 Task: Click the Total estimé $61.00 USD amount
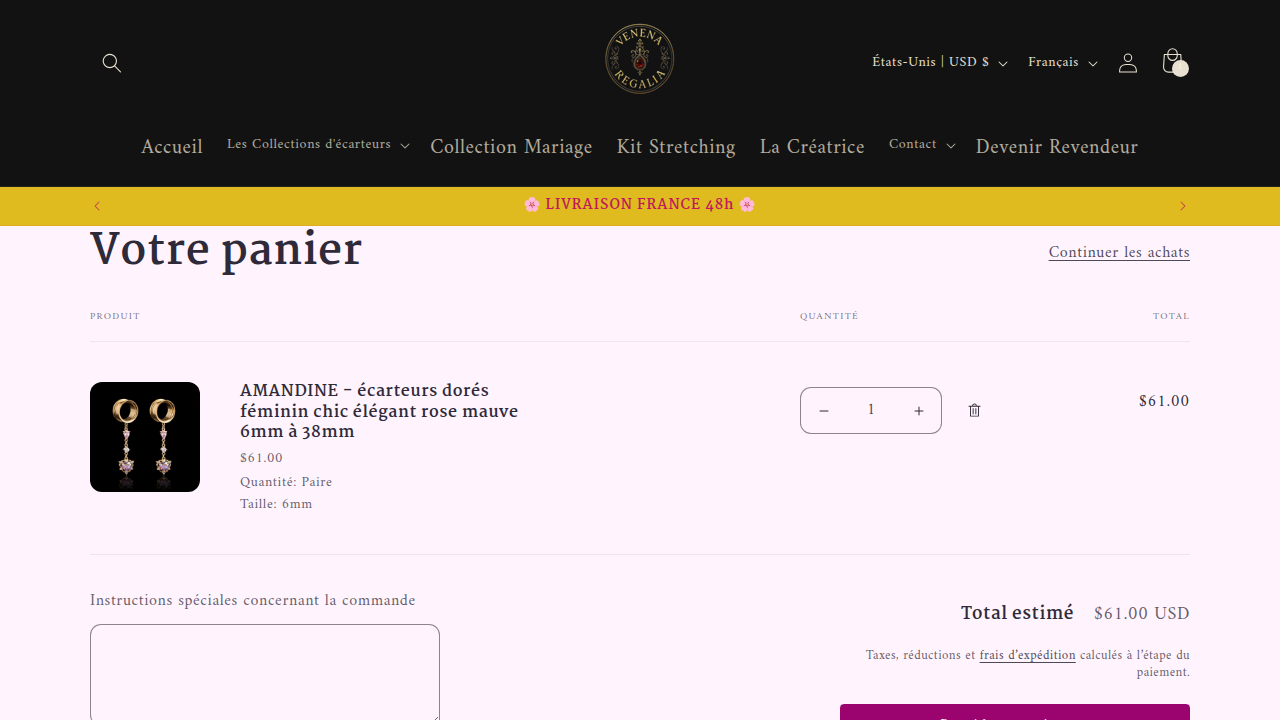coord(1142,614)
